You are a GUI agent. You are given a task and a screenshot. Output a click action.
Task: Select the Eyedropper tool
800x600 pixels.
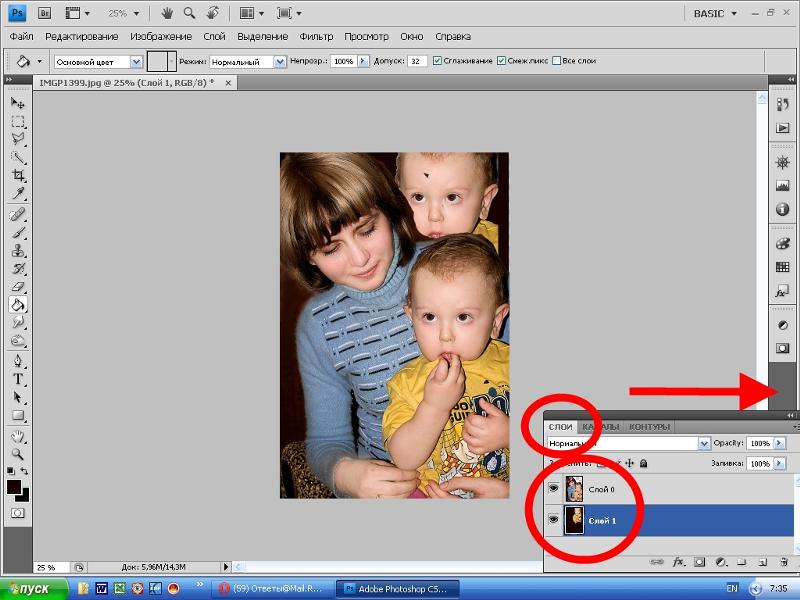coord(18,193)
